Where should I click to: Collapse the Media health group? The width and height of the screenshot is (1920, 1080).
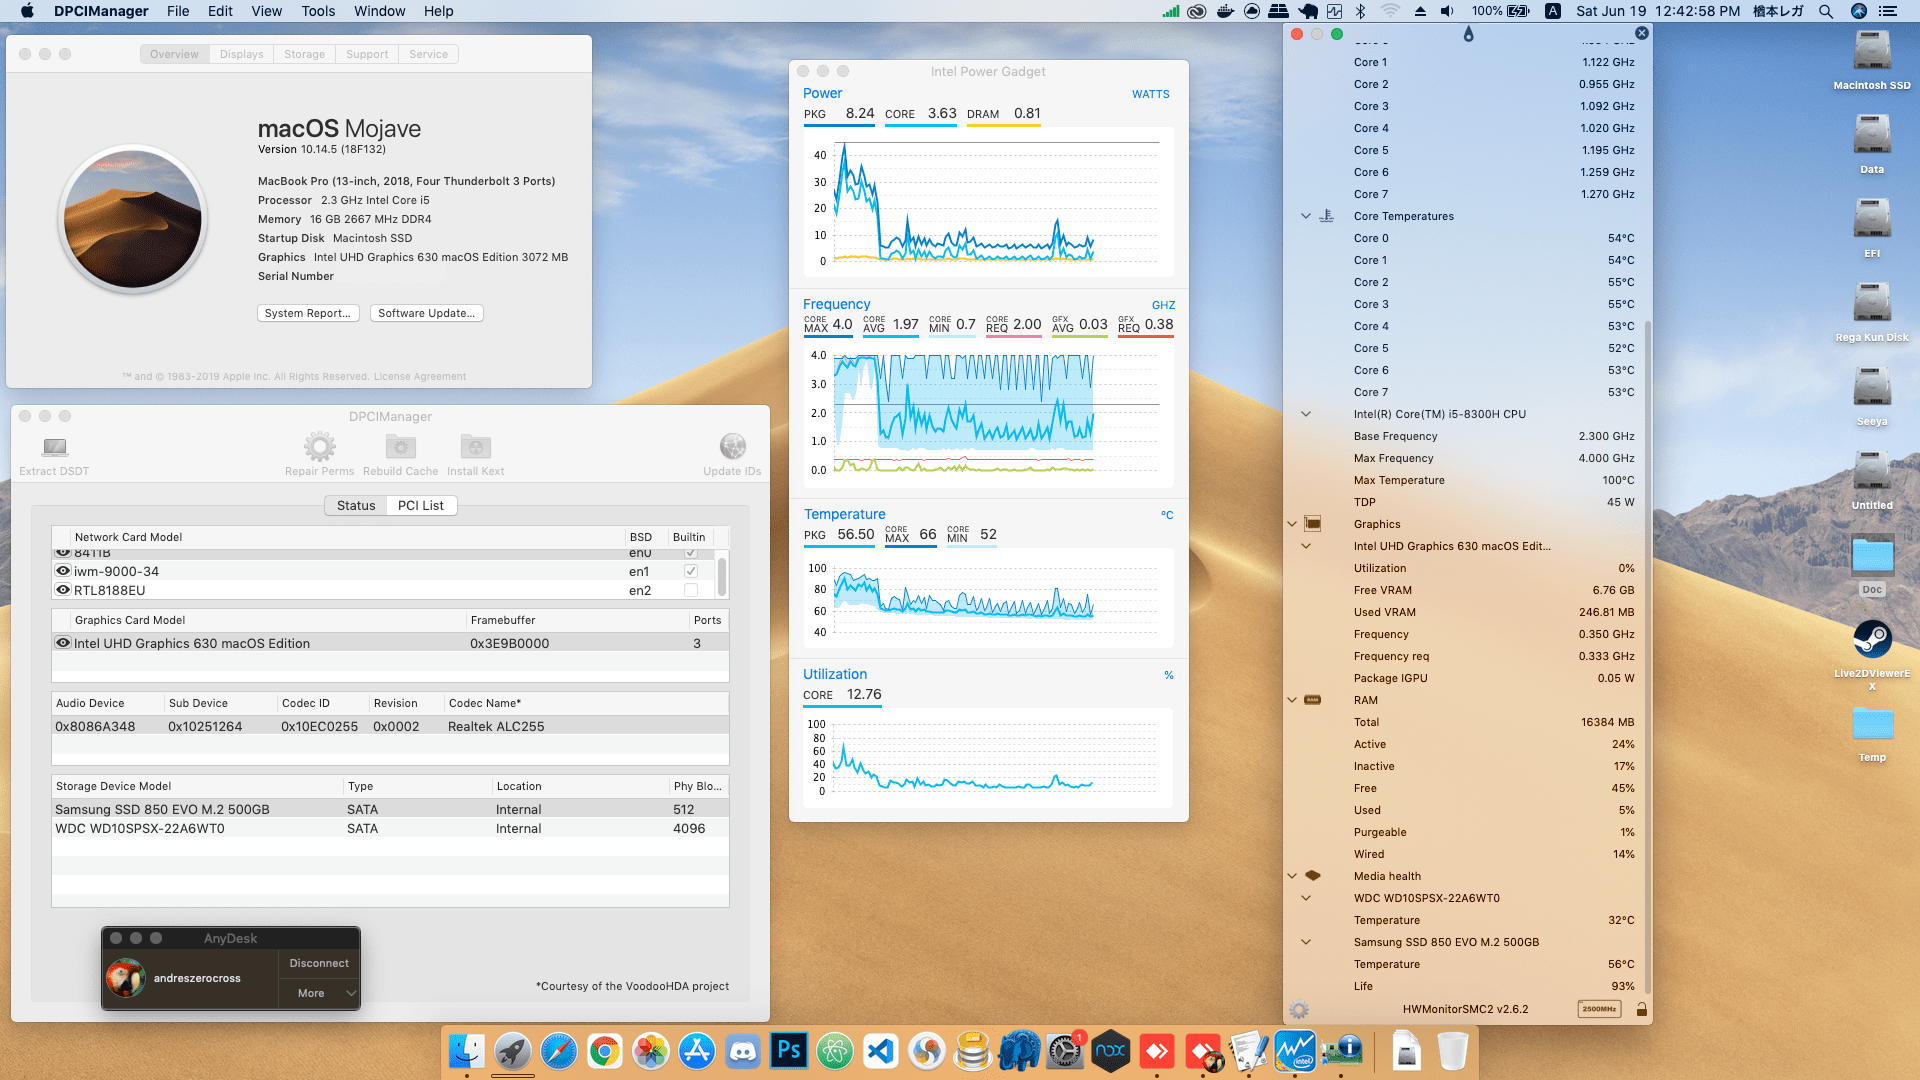[1292, 876]
